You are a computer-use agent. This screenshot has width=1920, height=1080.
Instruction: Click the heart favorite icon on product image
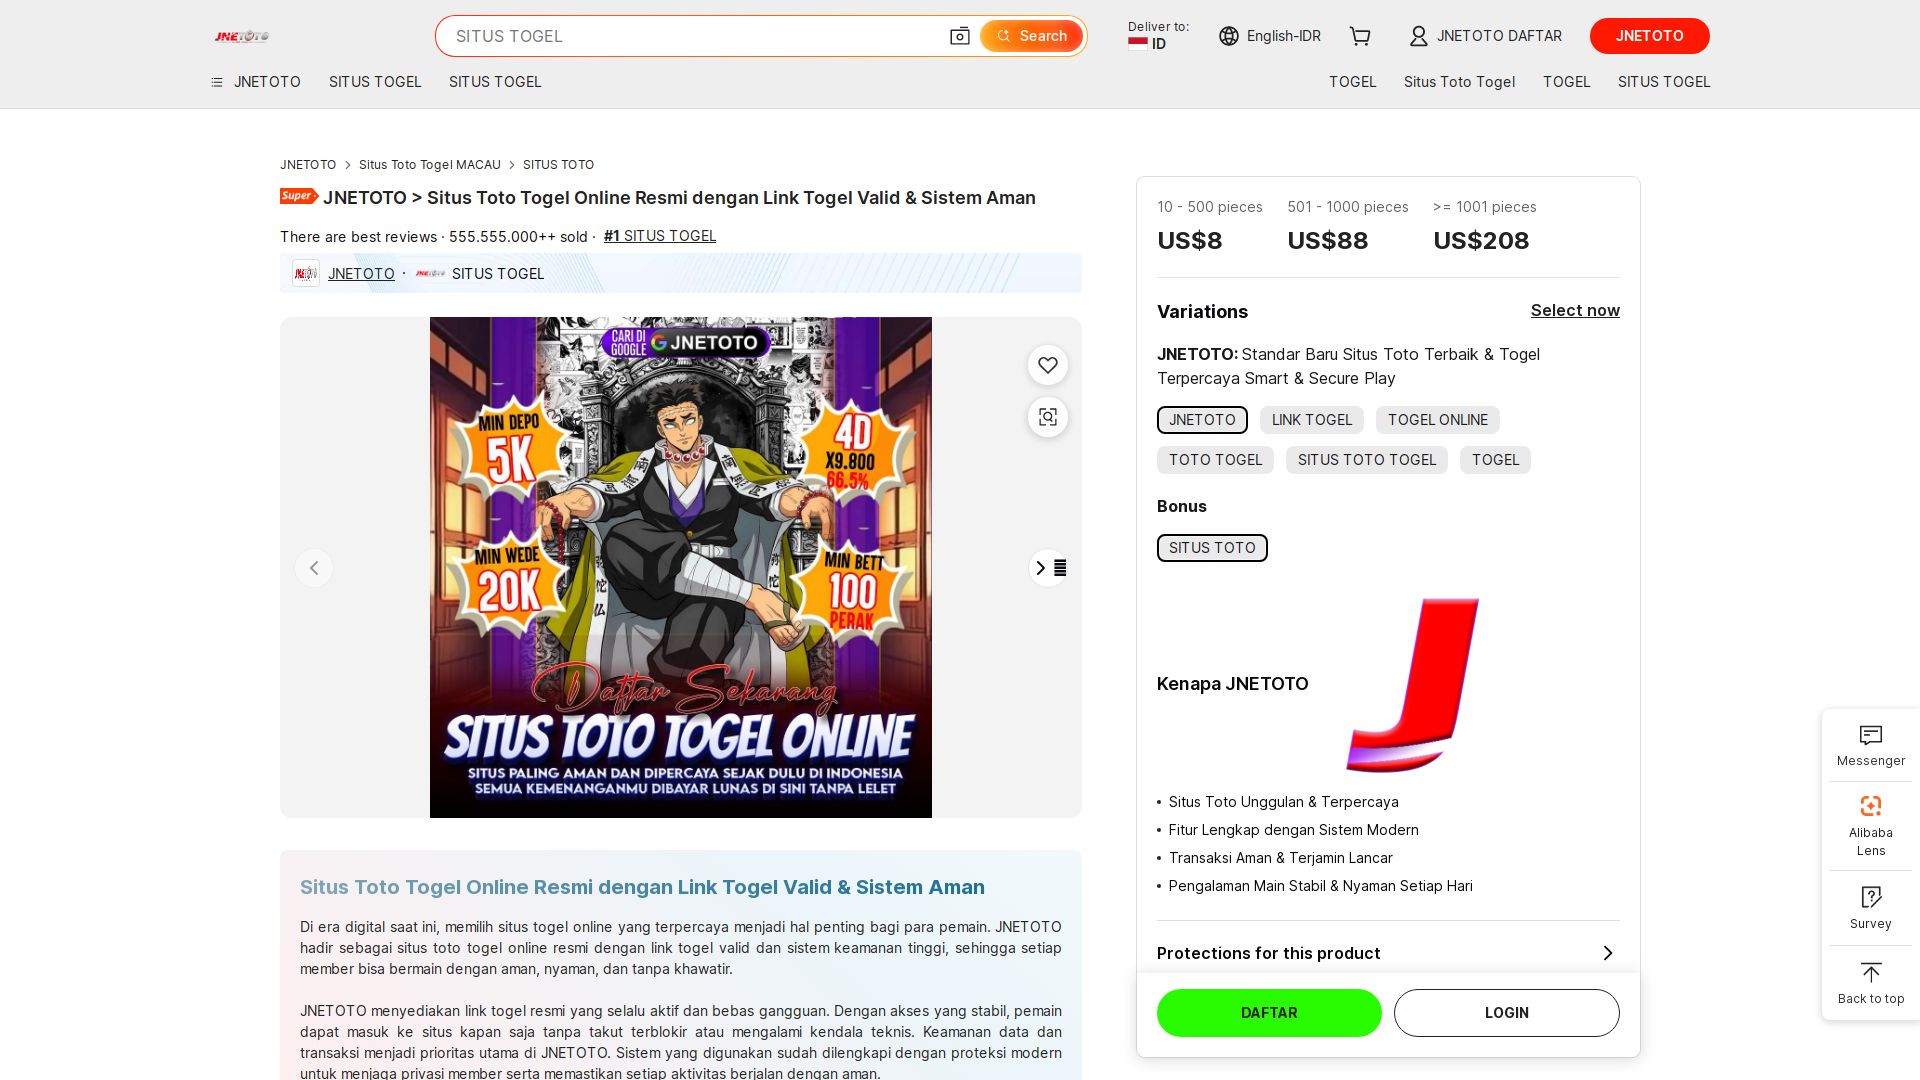coord(1048,365)
